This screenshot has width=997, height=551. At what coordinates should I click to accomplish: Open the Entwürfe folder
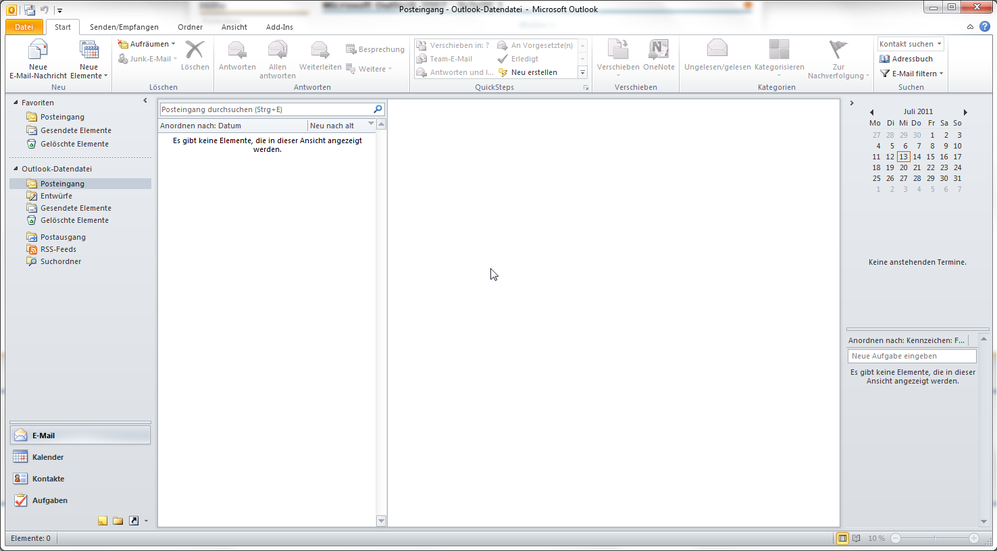click(x=56, y=196)
